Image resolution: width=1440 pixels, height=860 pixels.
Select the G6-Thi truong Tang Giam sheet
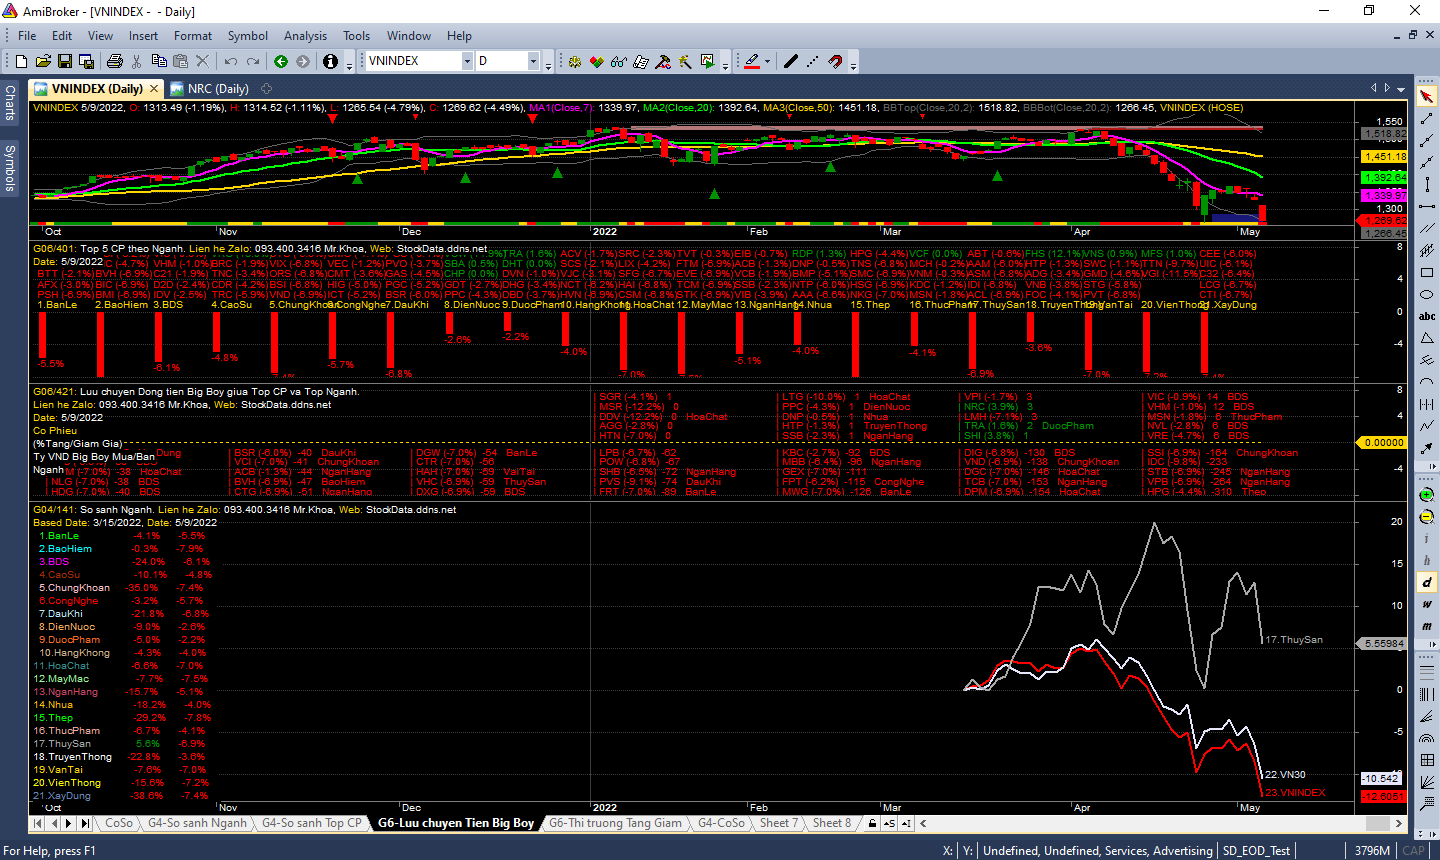pyautogui.click(x=615, y=823)
